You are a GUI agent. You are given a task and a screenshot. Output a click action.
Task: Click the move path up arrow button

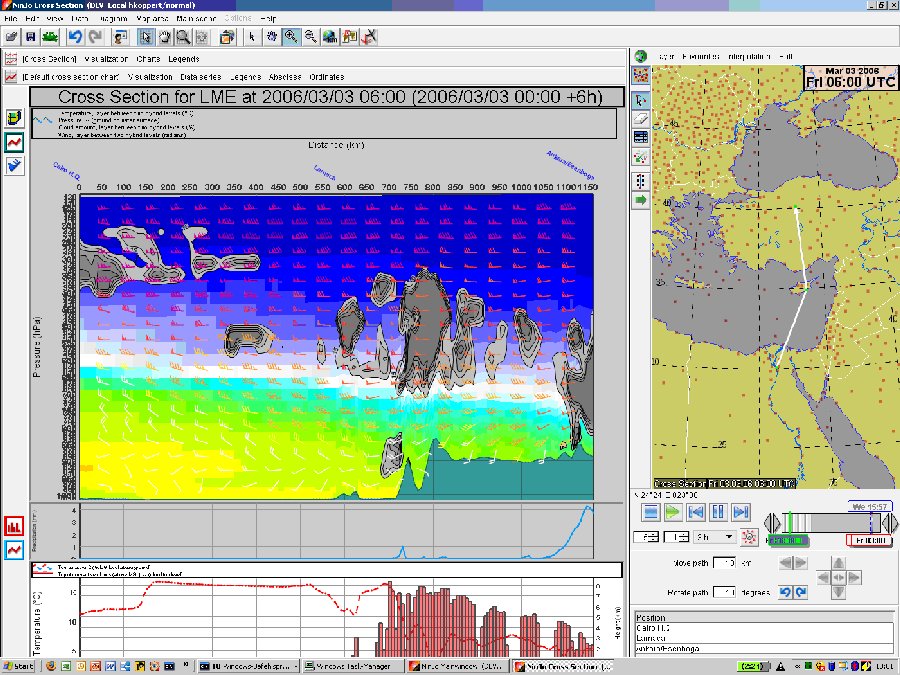point(839,563)
